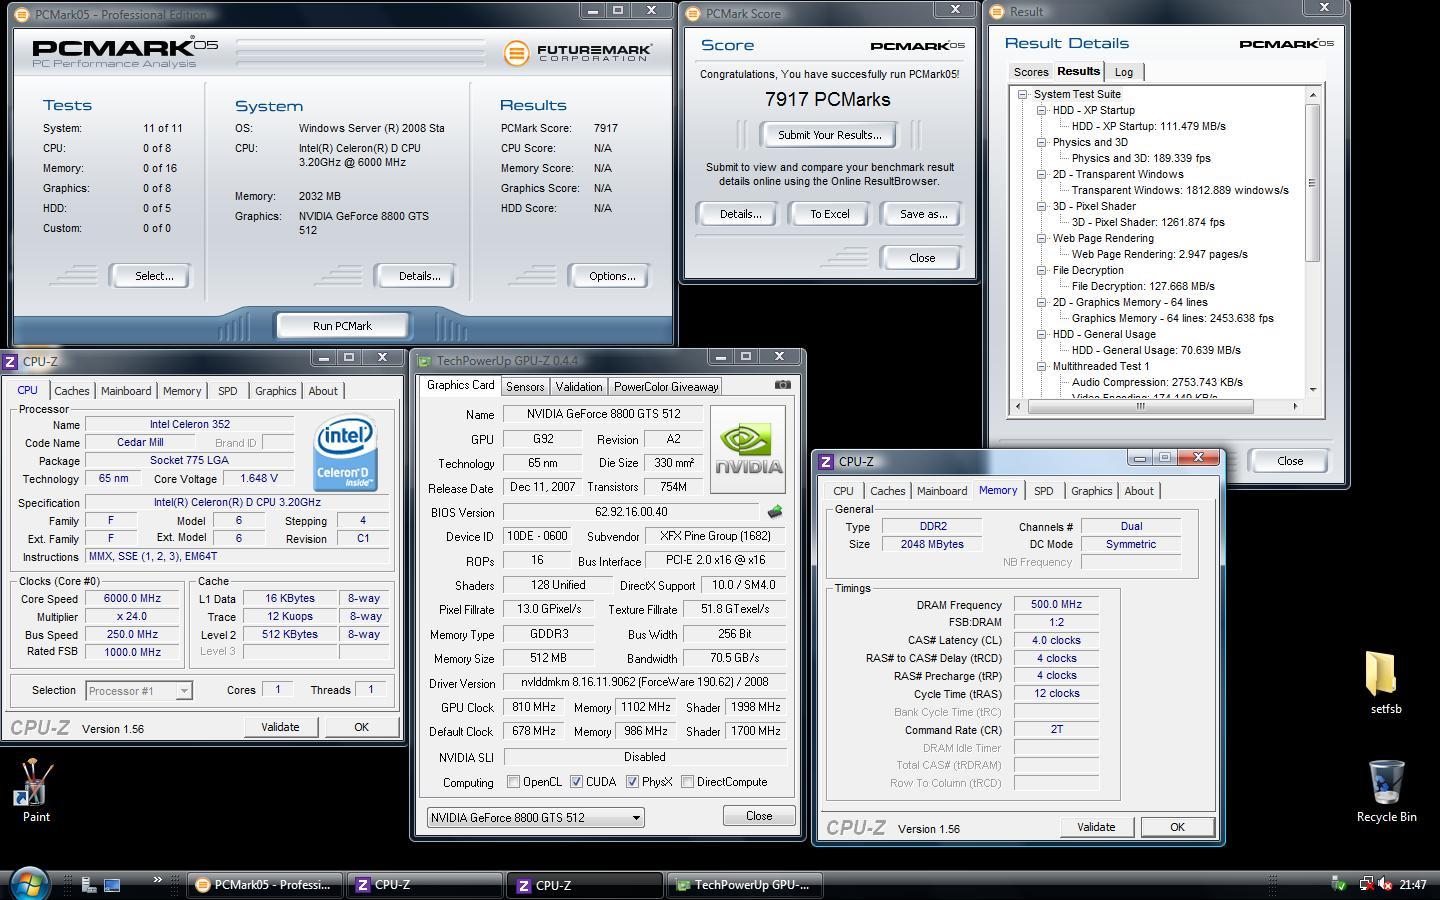The width and height of the screenshot is (1440, 900).
Task: Open the Validation tab in GPU-Z
Action: (x=579, y=387)
